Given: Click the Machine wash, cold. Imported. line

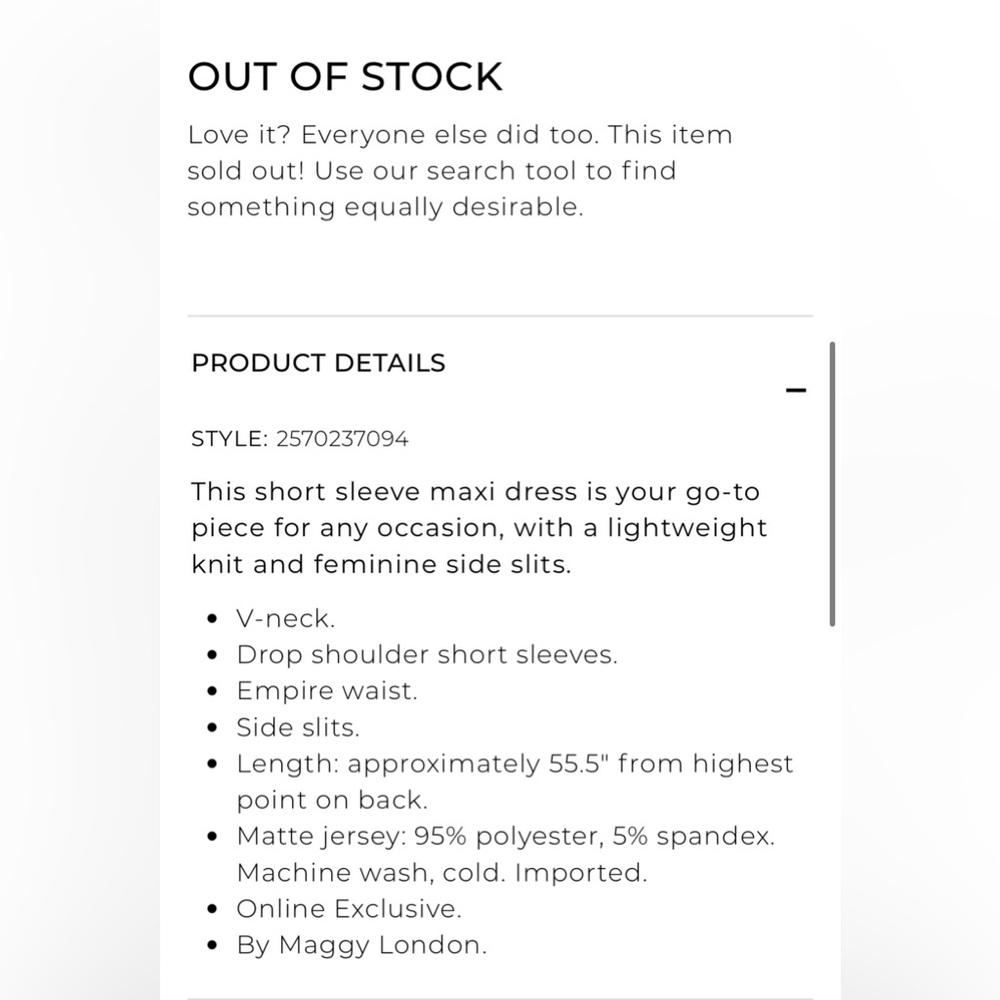Looking at the screenshot, I should (442, 873).
